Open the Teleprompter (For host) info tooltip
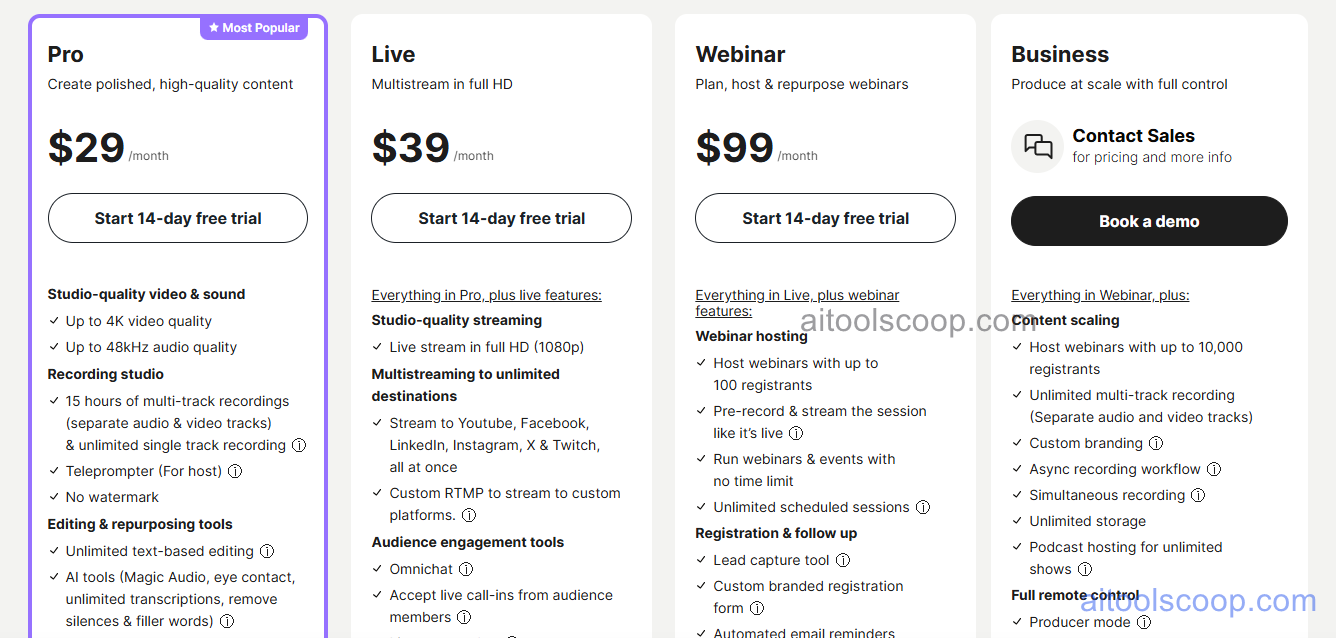Viewport: 1336px width, 638px height. coord(234,471)
